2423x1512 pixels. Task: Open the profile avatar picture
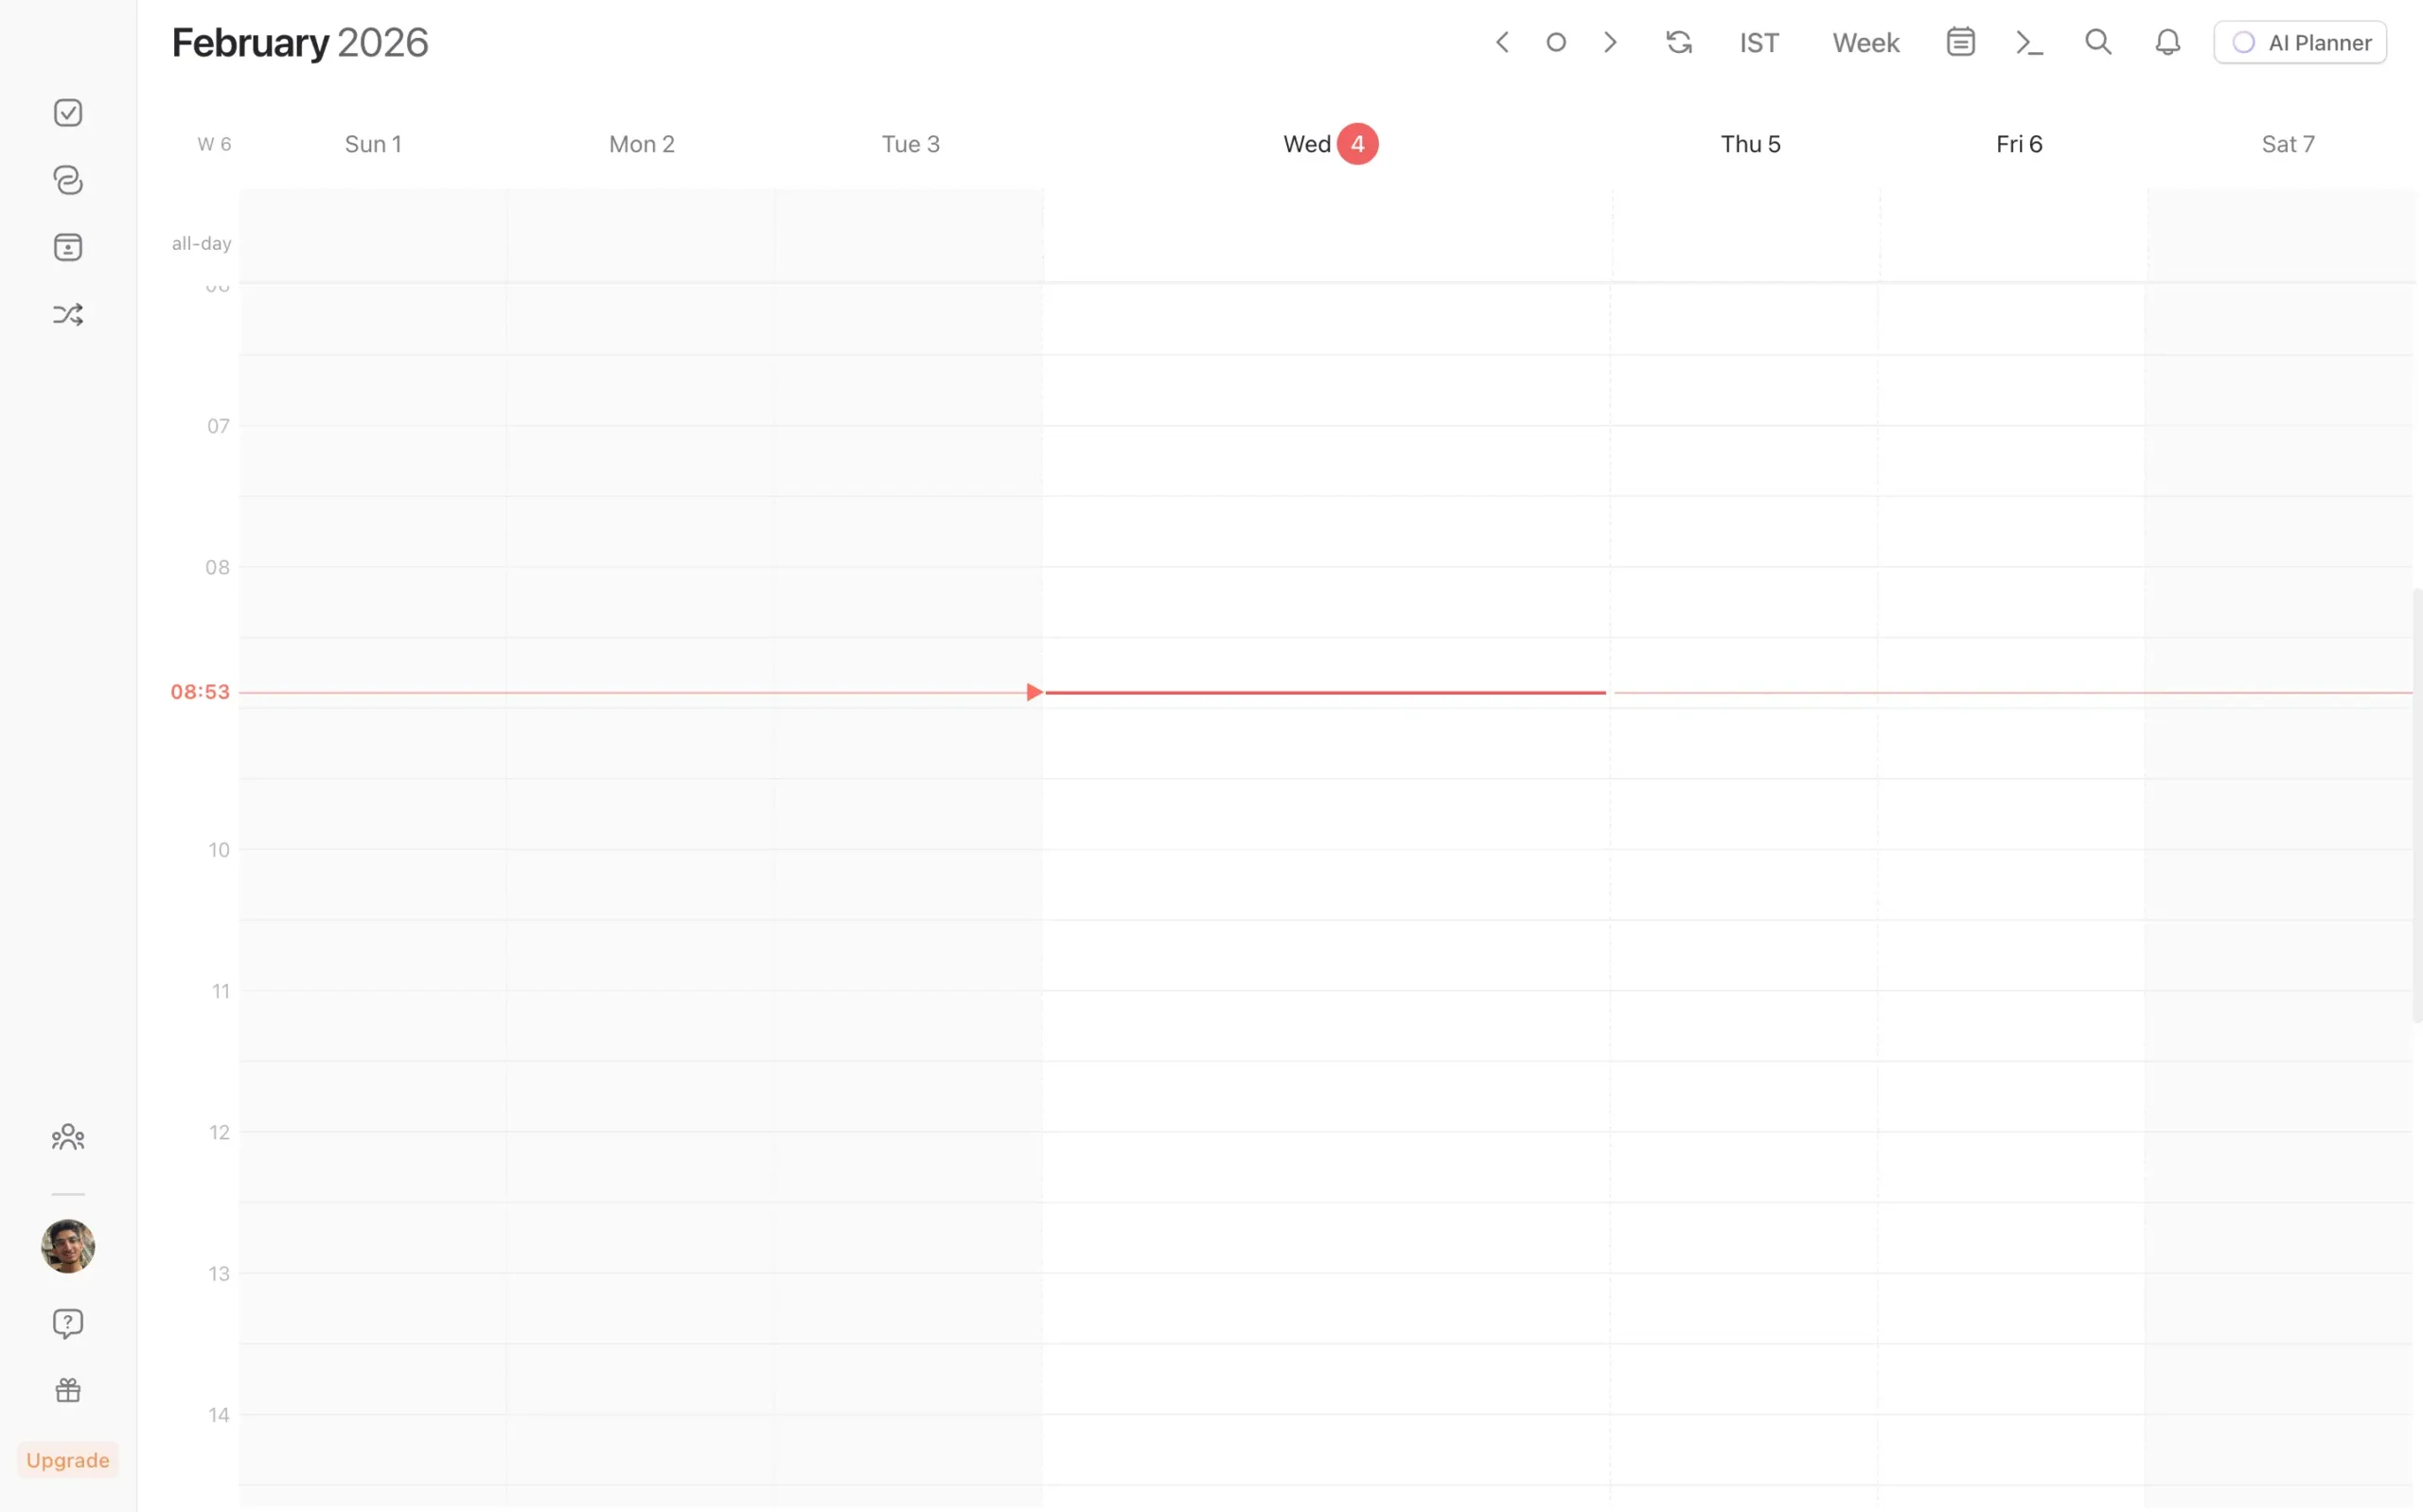point(67,1246)
